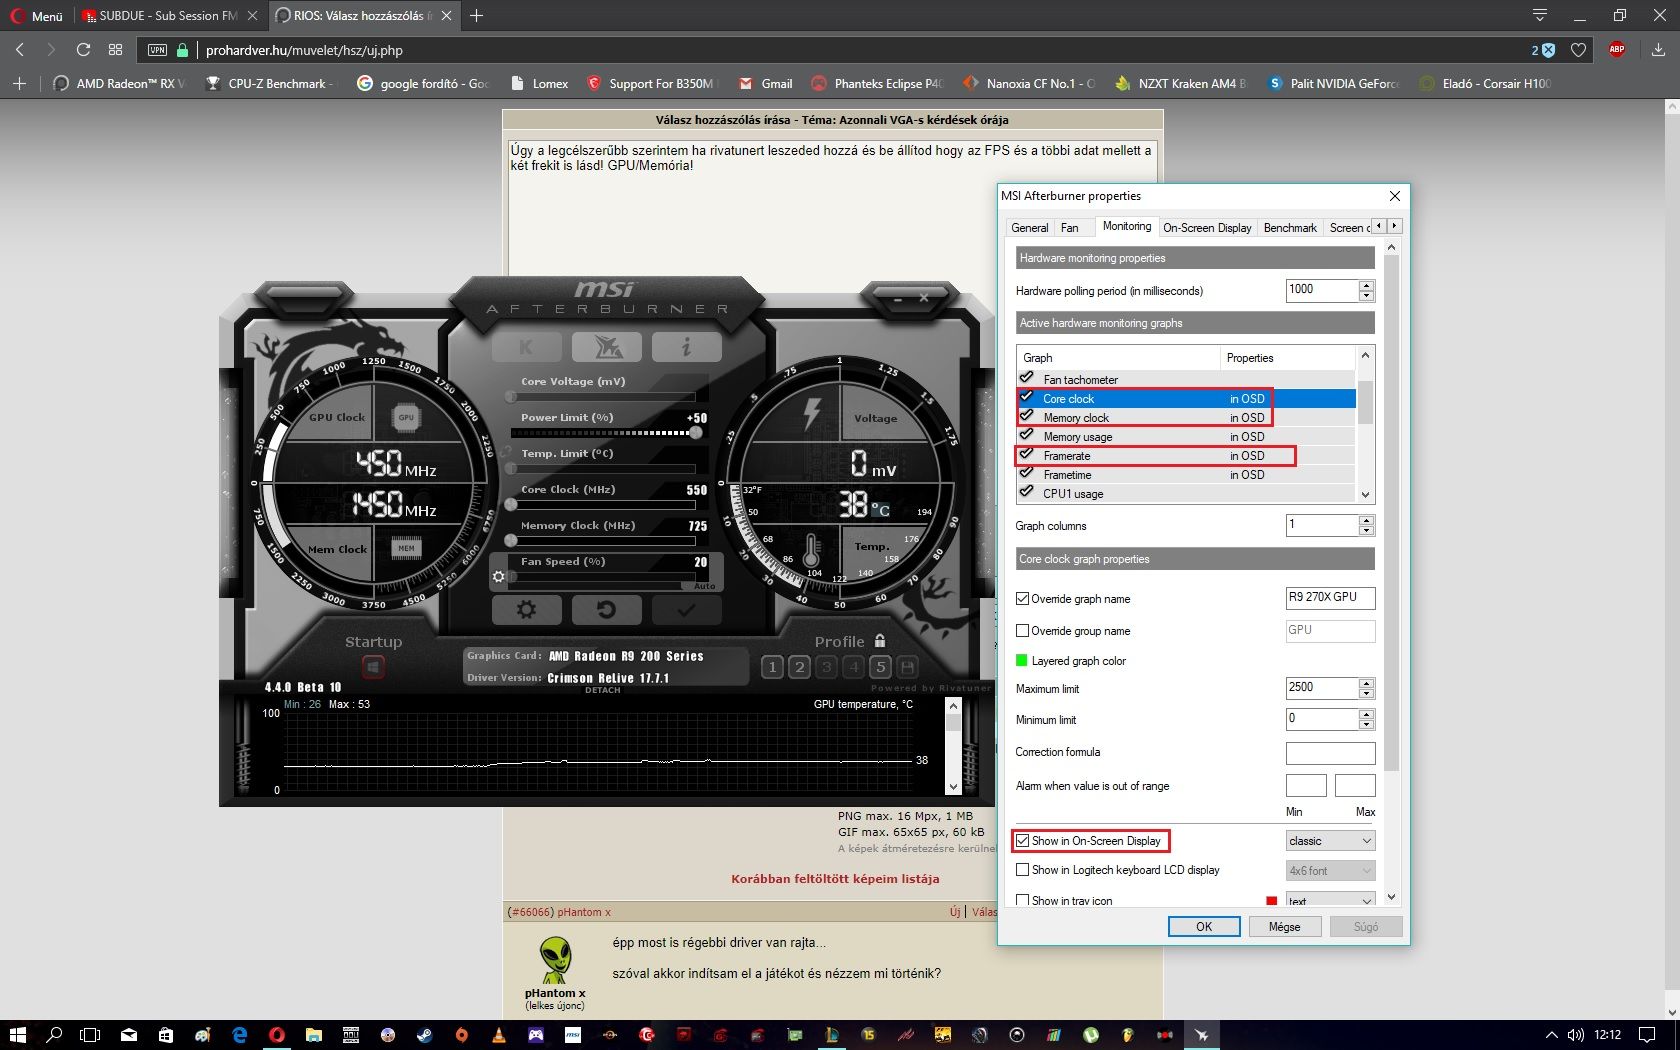Toggle the Framerate graph checkmark
This screenshot has height=1050, width=1680.
click(x=1027, y=455)
